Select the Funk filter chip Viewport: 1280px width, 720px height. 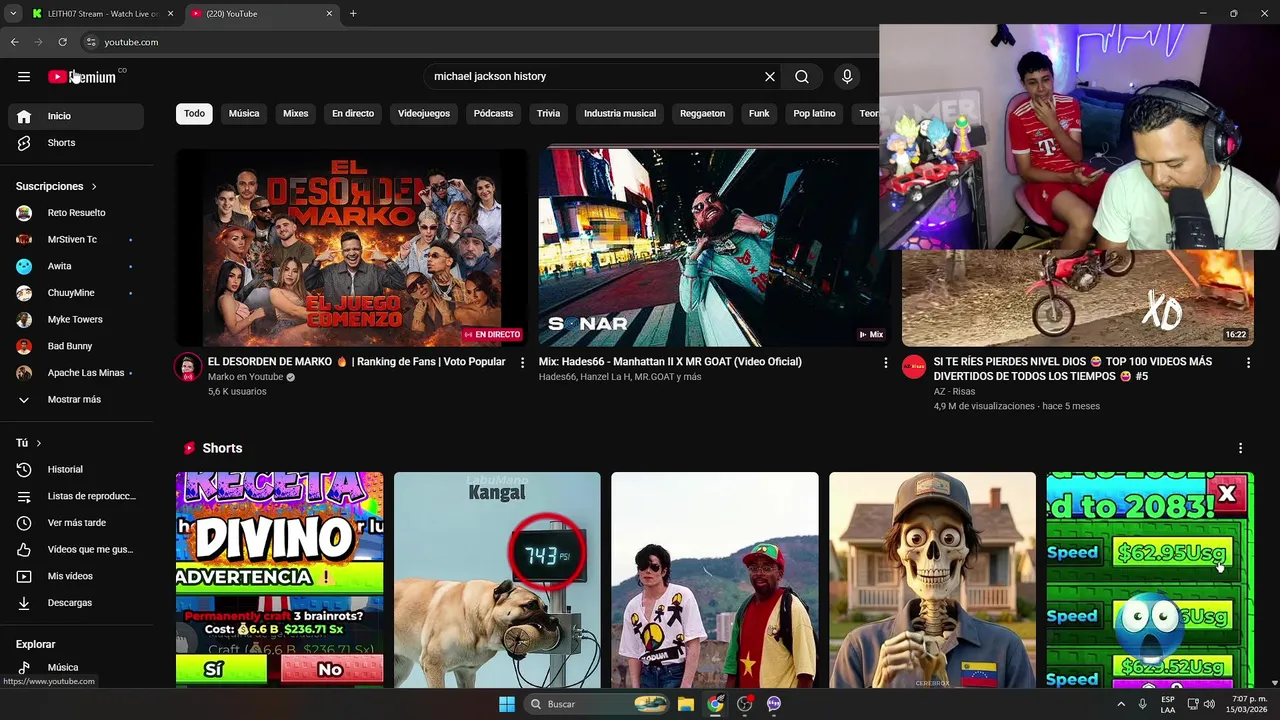[x=759, y=114]
